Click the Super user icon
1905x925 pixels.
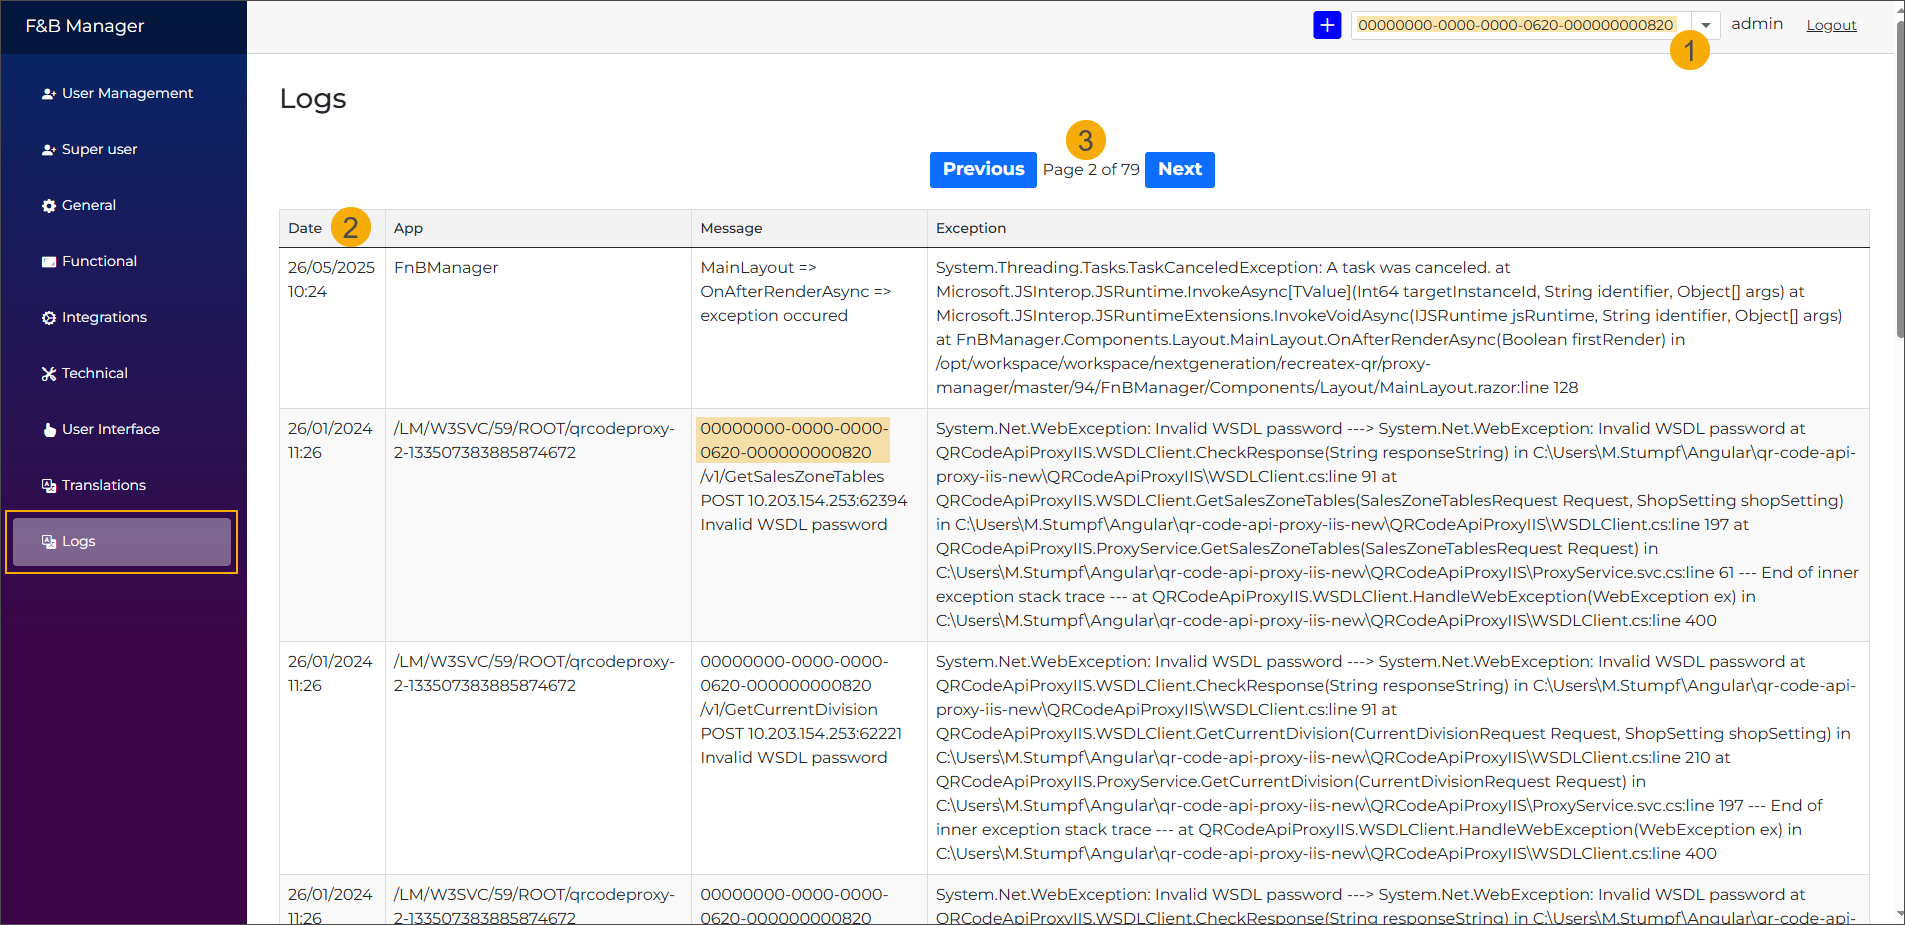[x=48, y=150]
